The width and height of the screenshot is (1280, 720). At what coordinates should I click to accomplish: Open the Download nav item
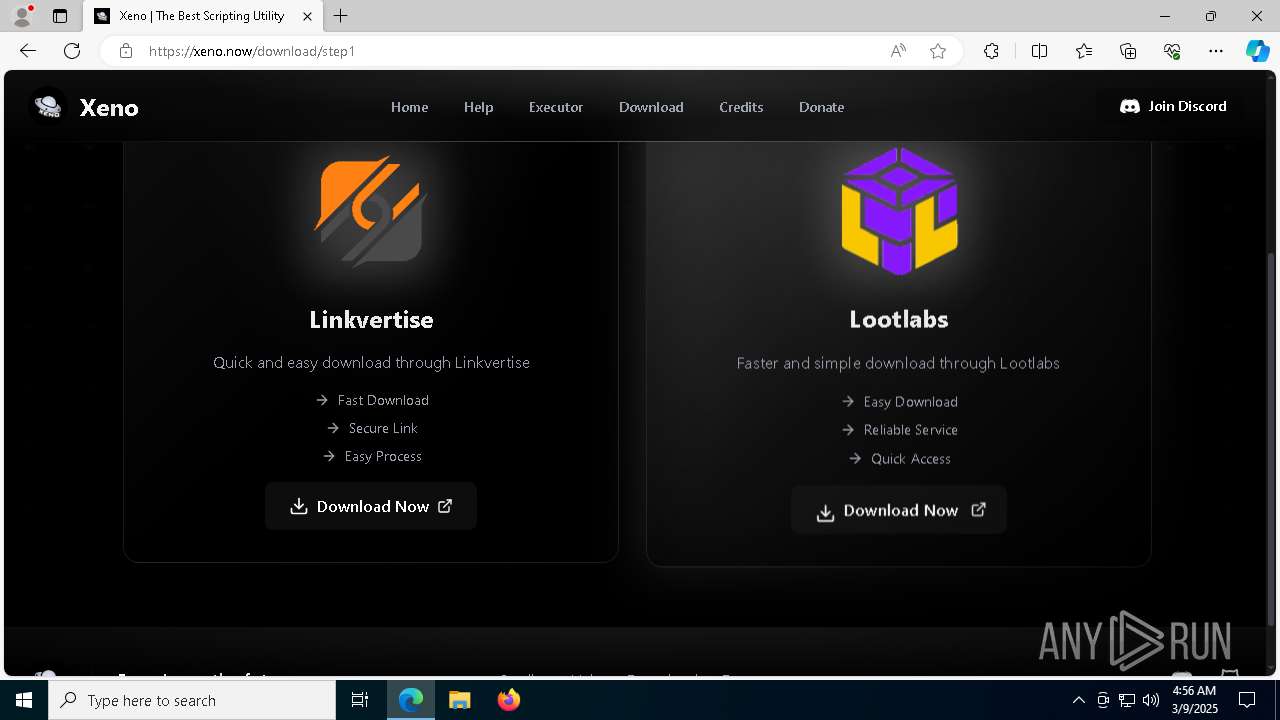651,107
